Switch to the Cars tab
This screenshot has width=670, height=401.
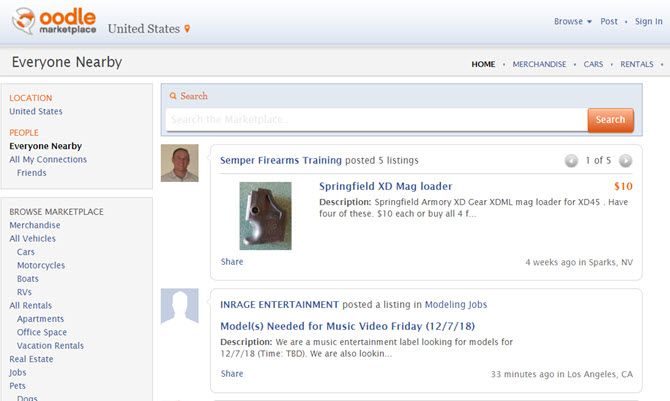(x=594, y=64)
